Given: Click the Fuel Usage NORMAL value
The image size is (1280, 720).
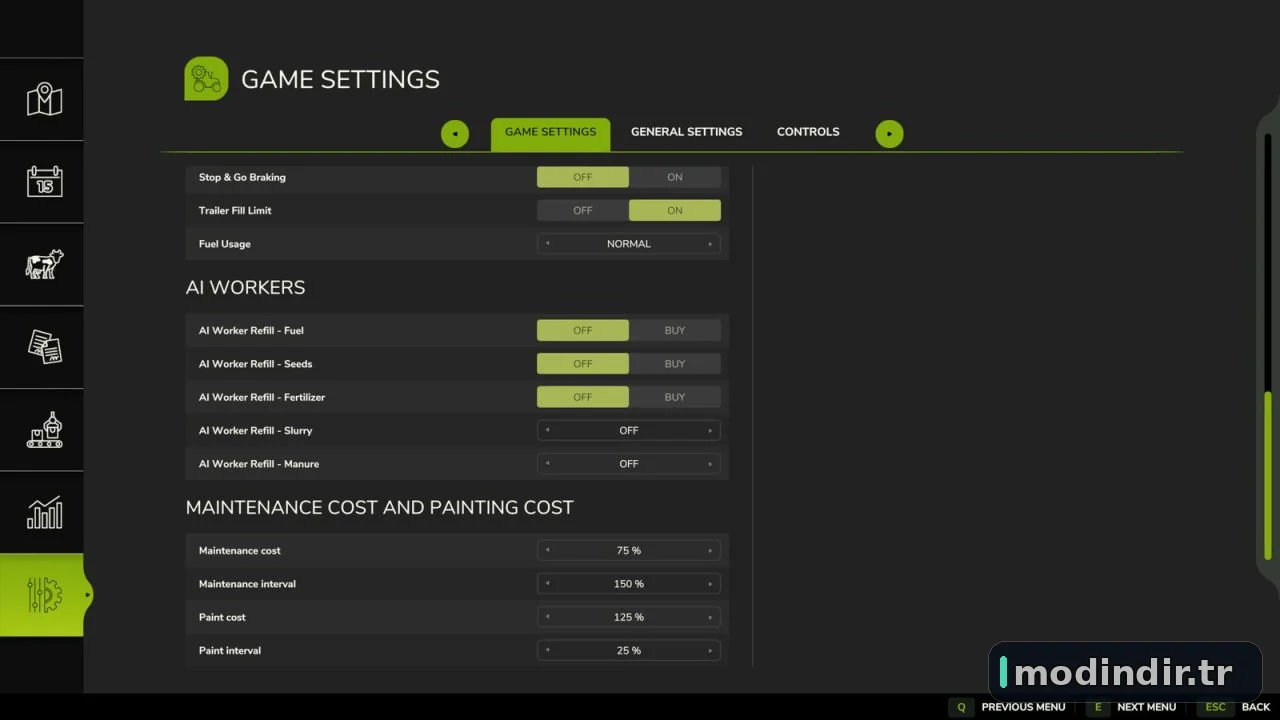Looking at the screenshot, I should coord(629,244).
